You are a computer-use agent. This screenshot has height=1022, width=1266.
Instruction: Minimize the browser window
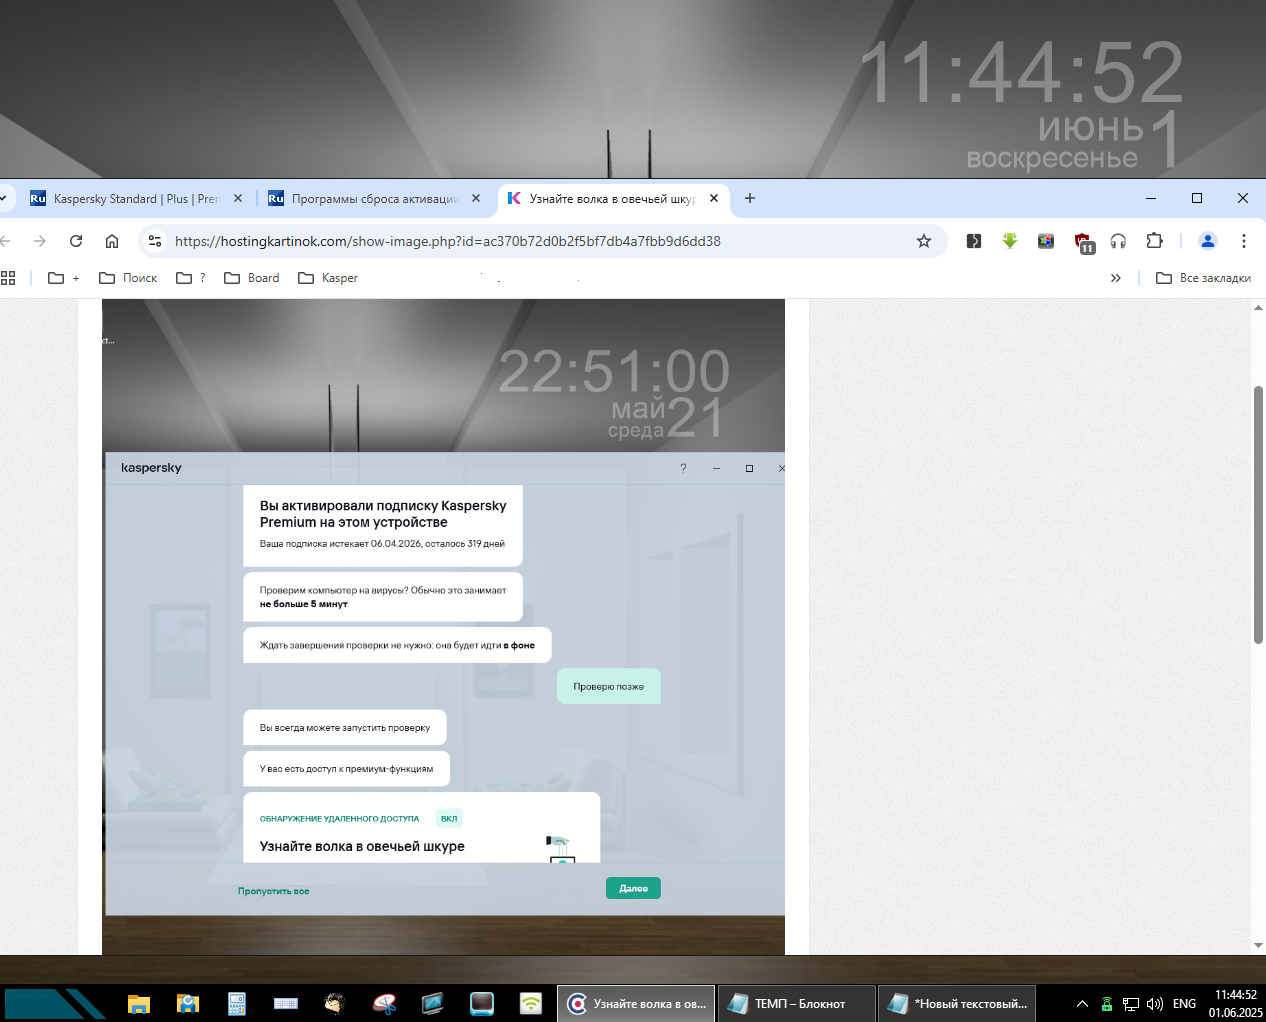(x=1151, y=198)
